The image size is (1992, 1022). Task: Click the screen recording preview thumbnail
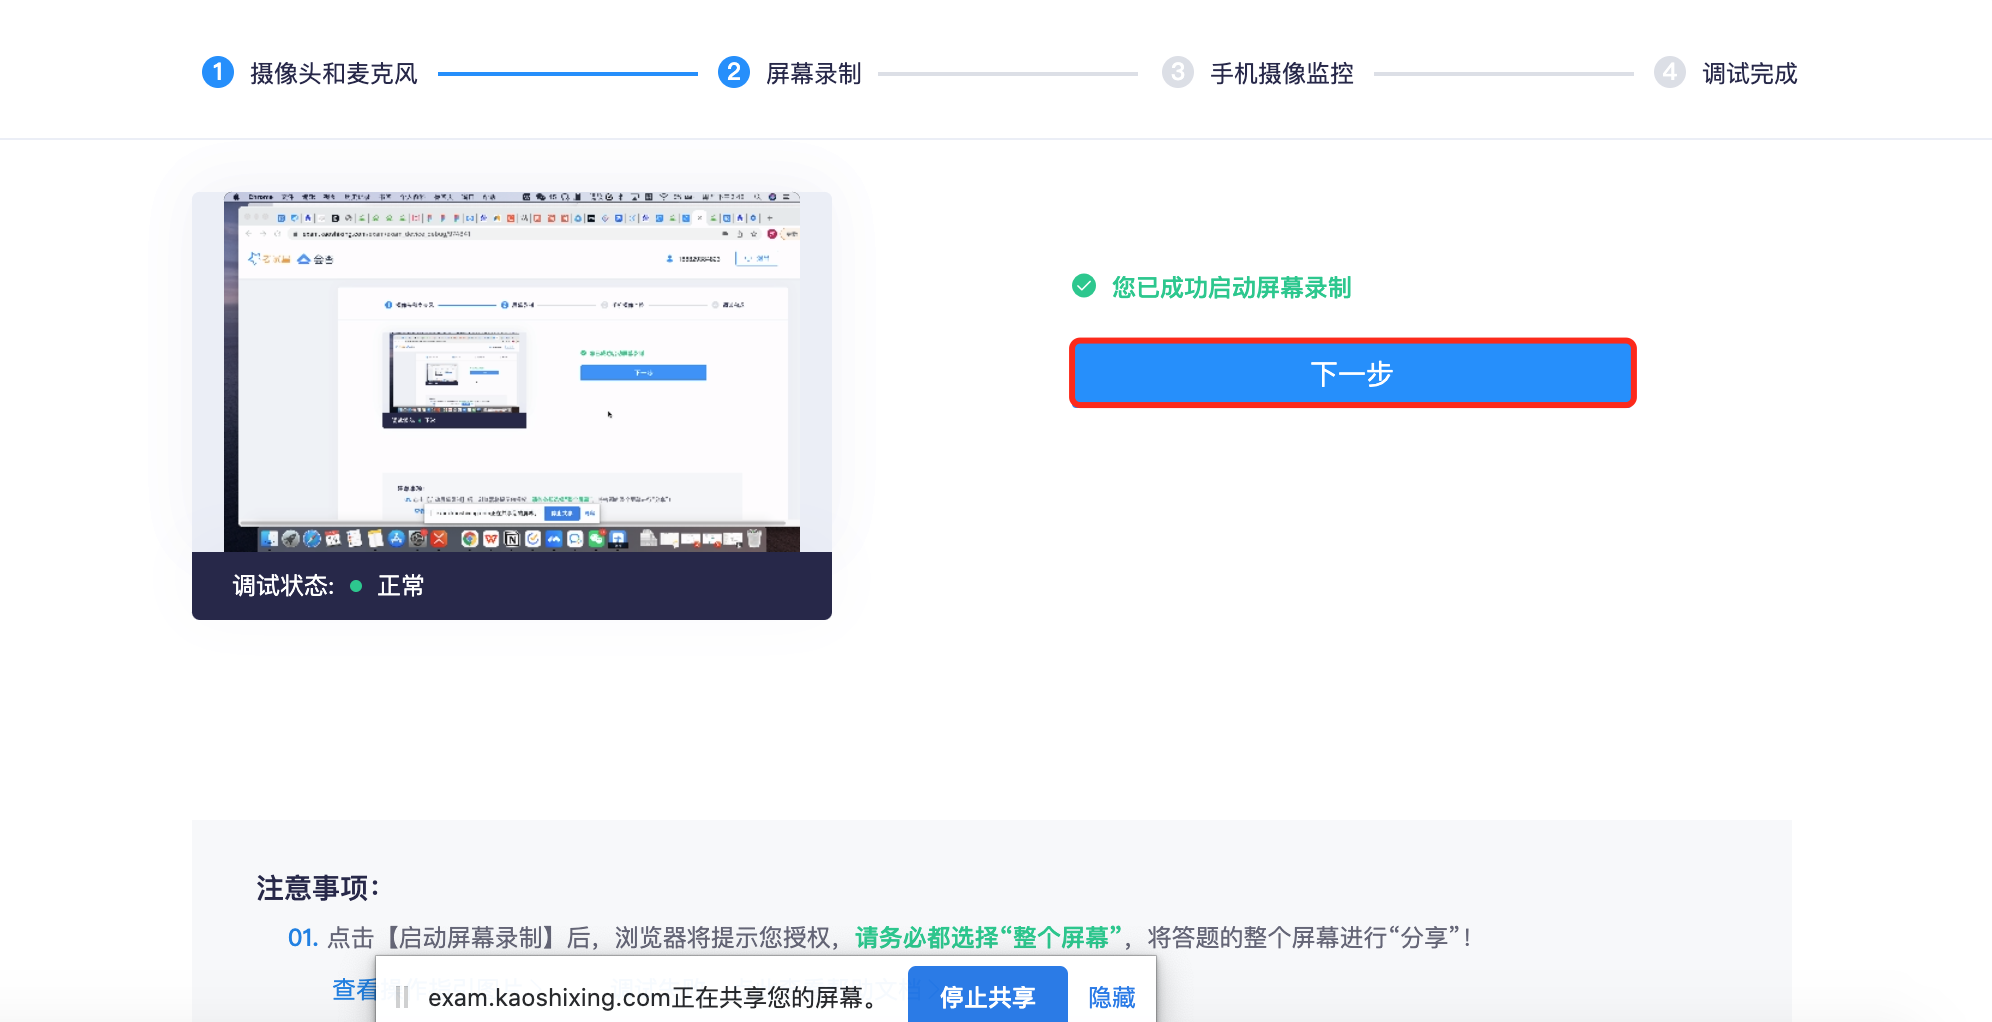tap(511, 372)
